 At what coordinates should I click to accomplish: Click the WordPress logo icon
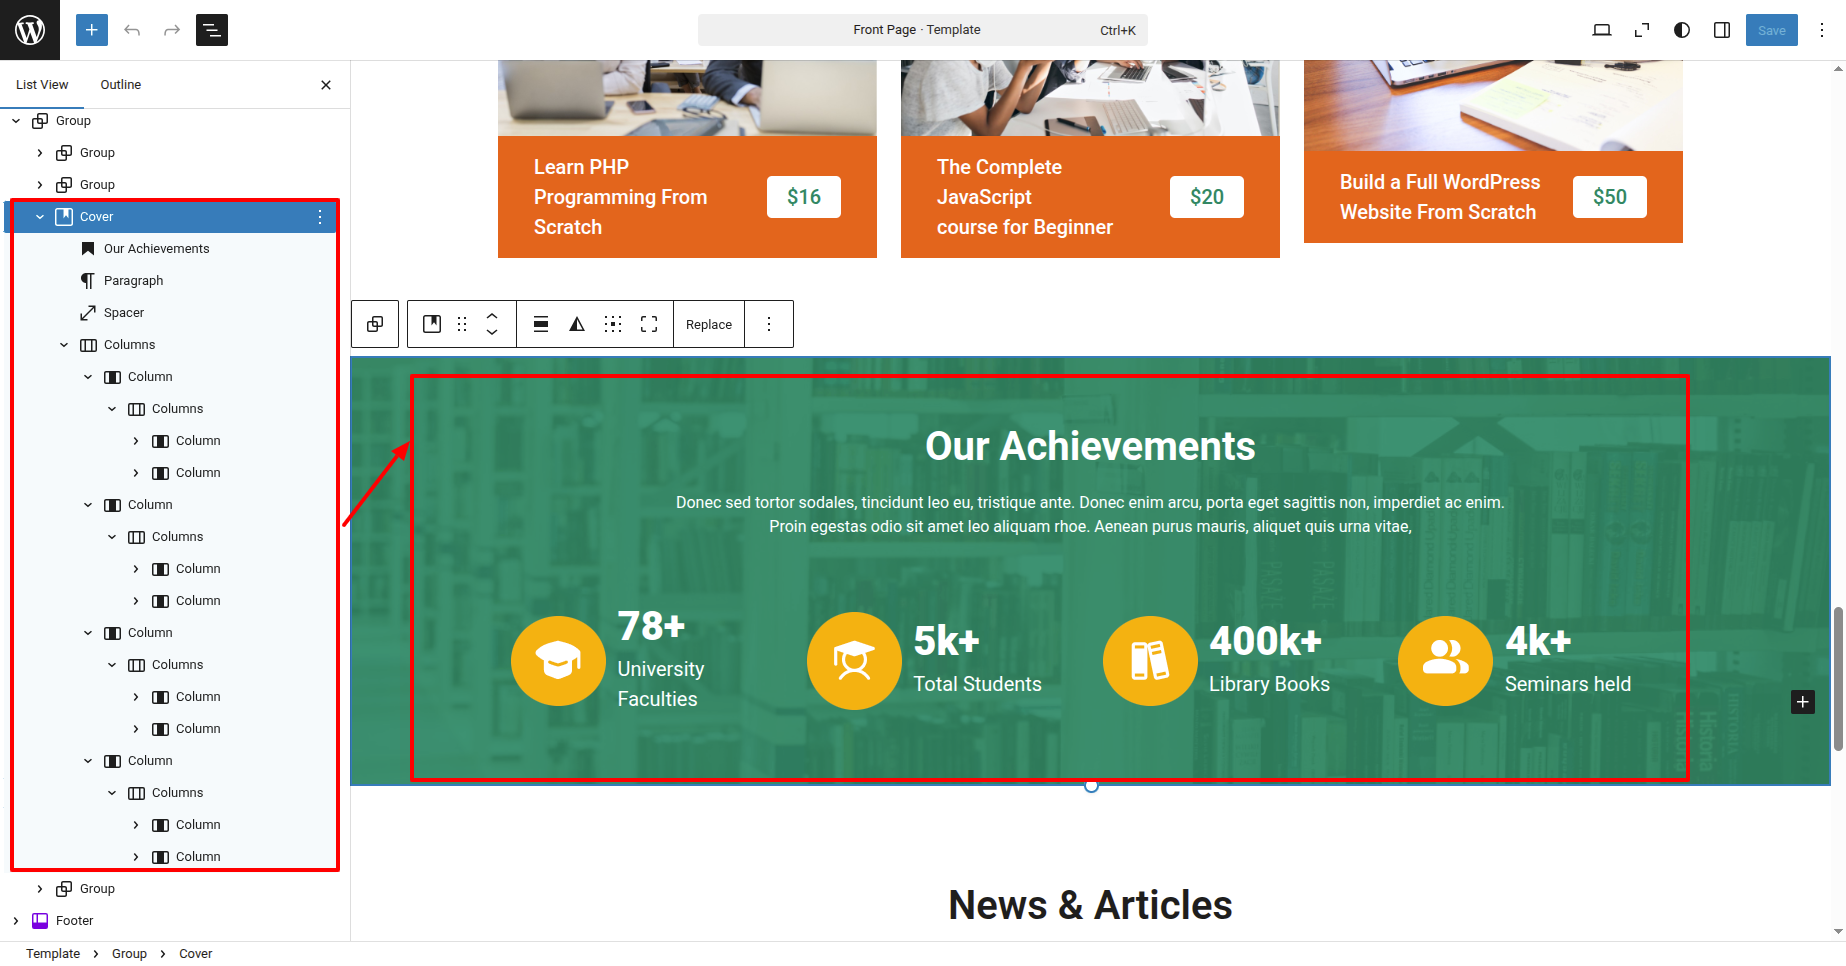tap(30, 30)
